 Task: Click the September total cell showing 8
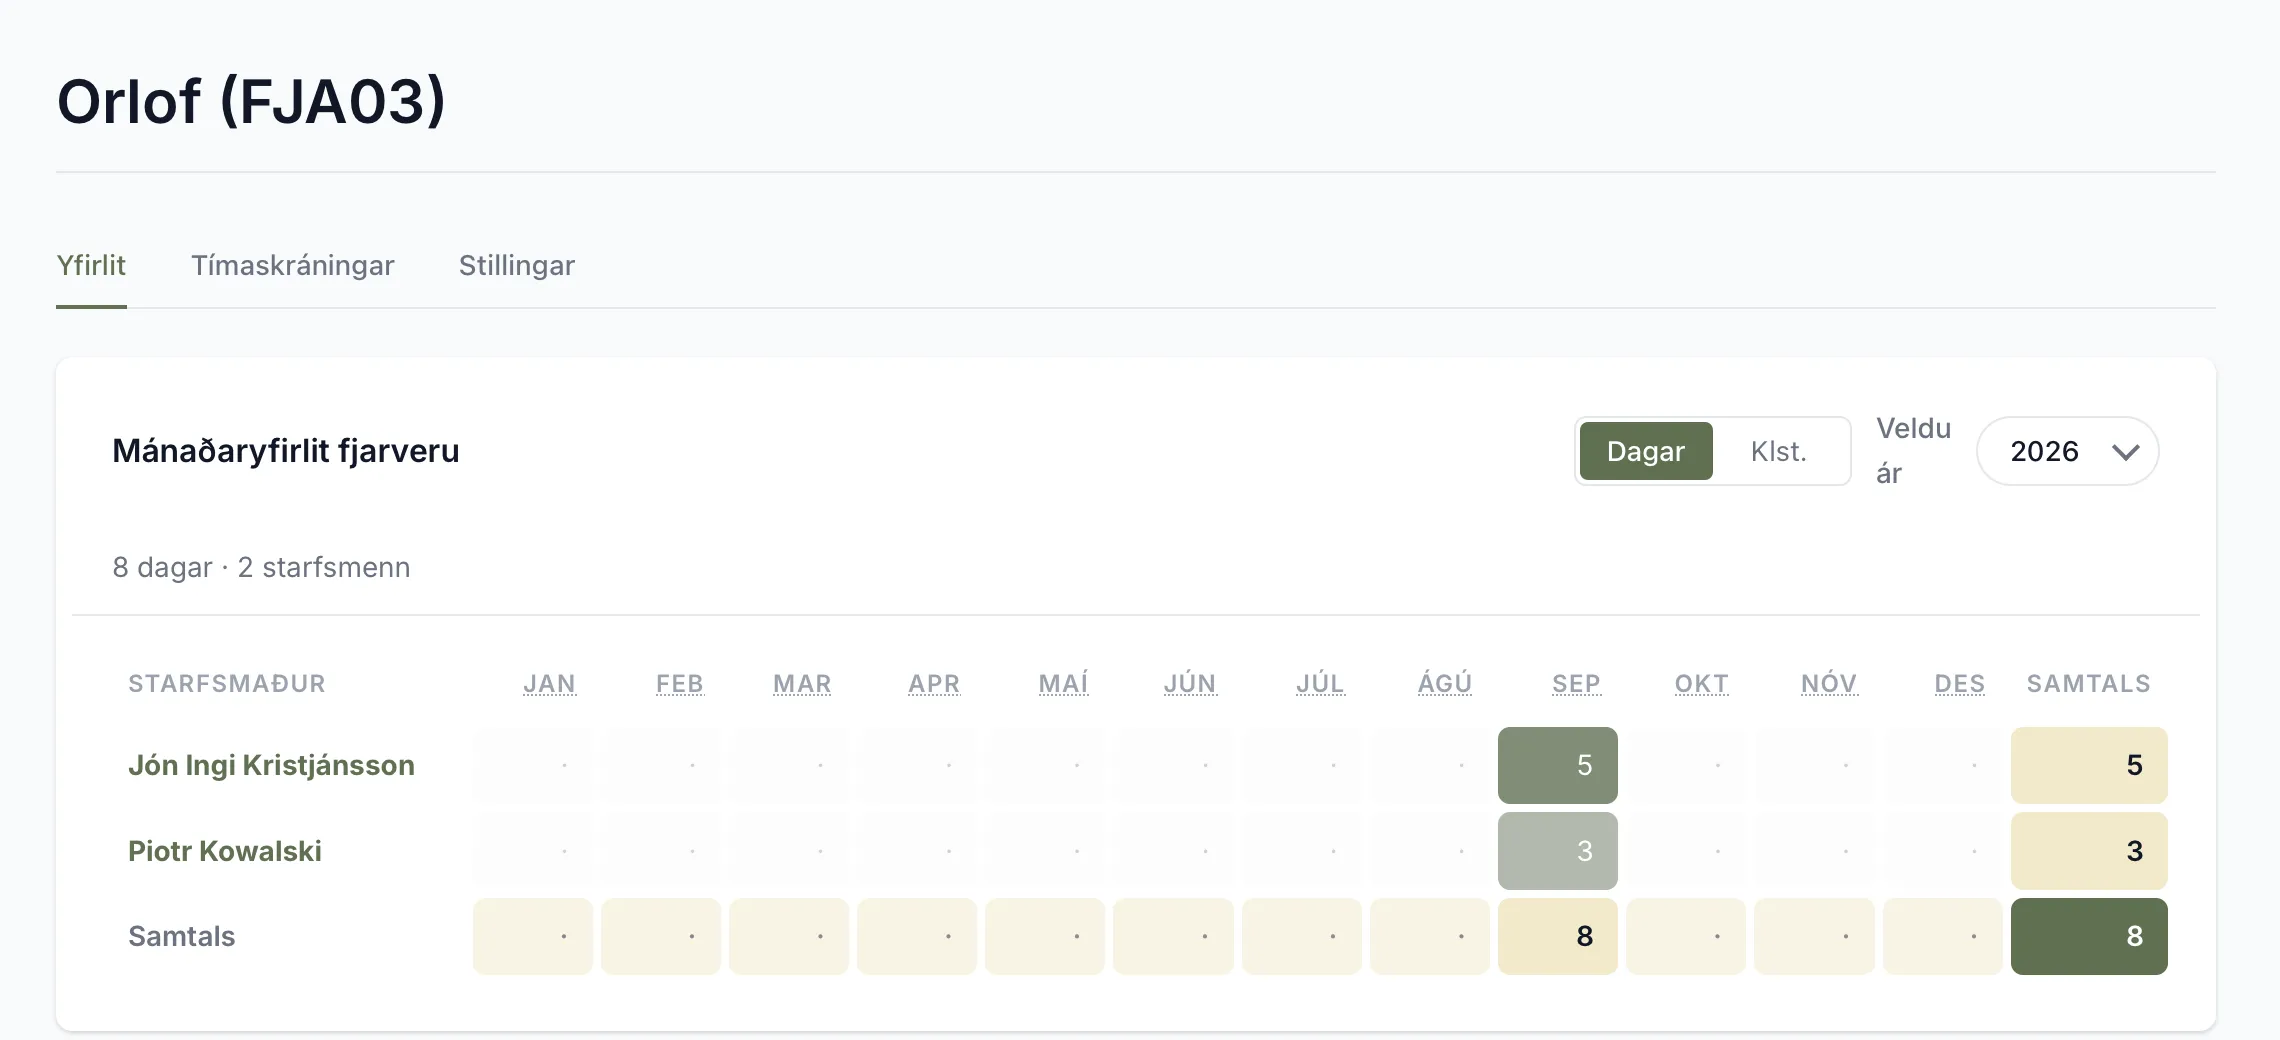[x=1558, y=936]
